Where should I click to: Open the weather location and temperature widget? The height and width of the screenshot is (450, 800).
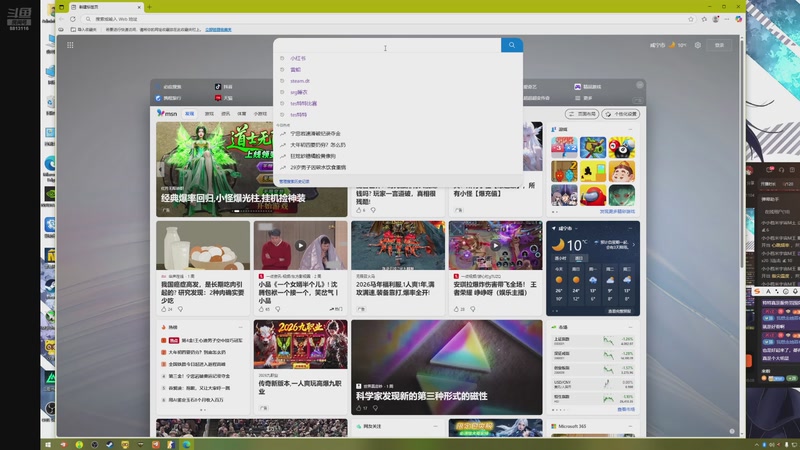click(668, 45)
